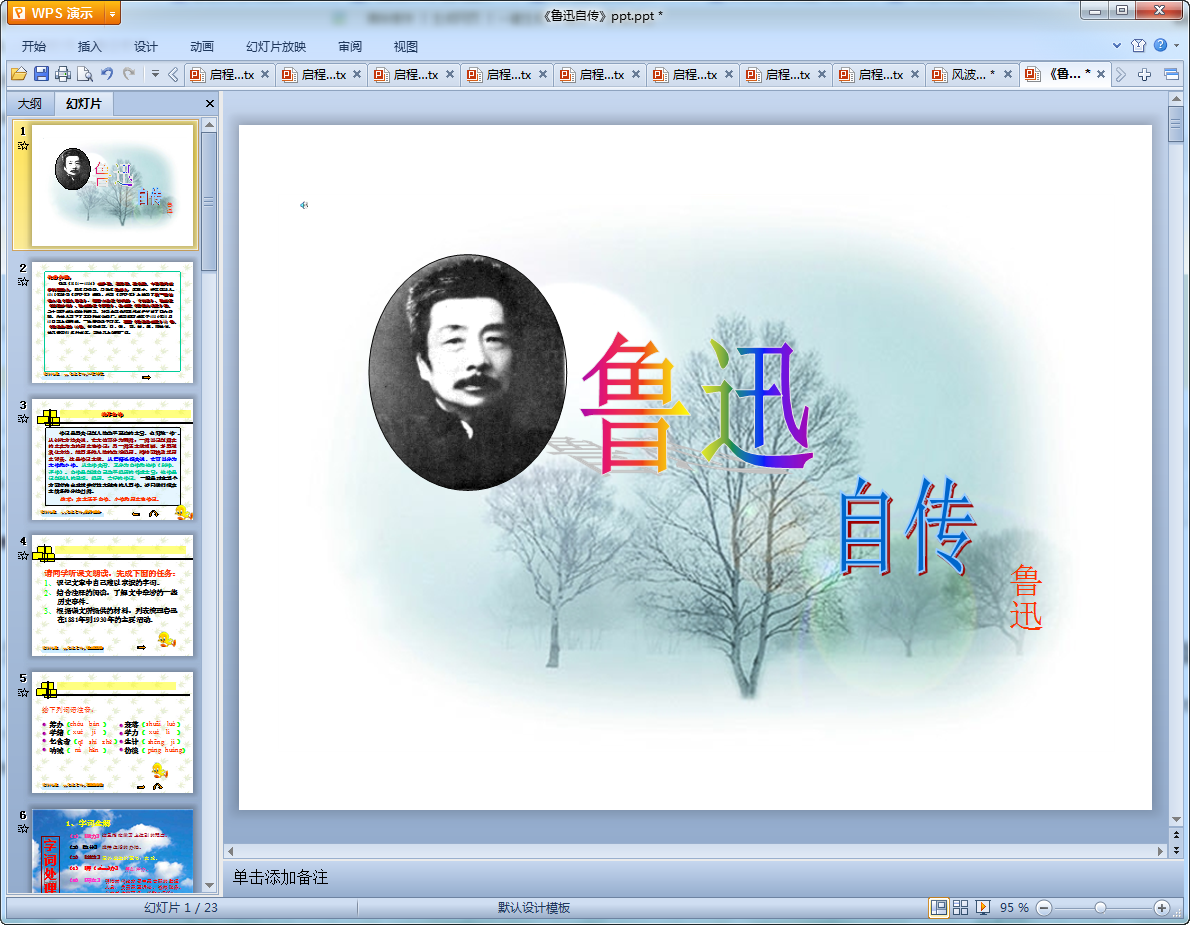Click the animation star icon under slide 2
The image size is (1190, 925).
coord(24,282)
